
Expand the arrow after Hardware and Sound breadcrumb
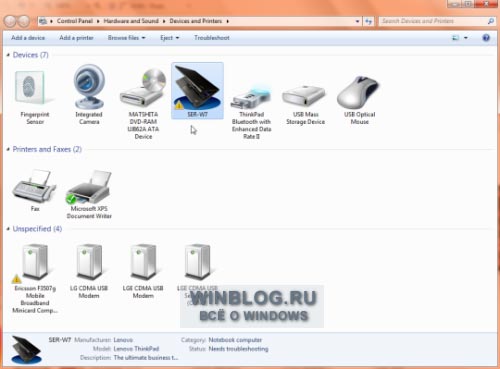coord(164,21)
